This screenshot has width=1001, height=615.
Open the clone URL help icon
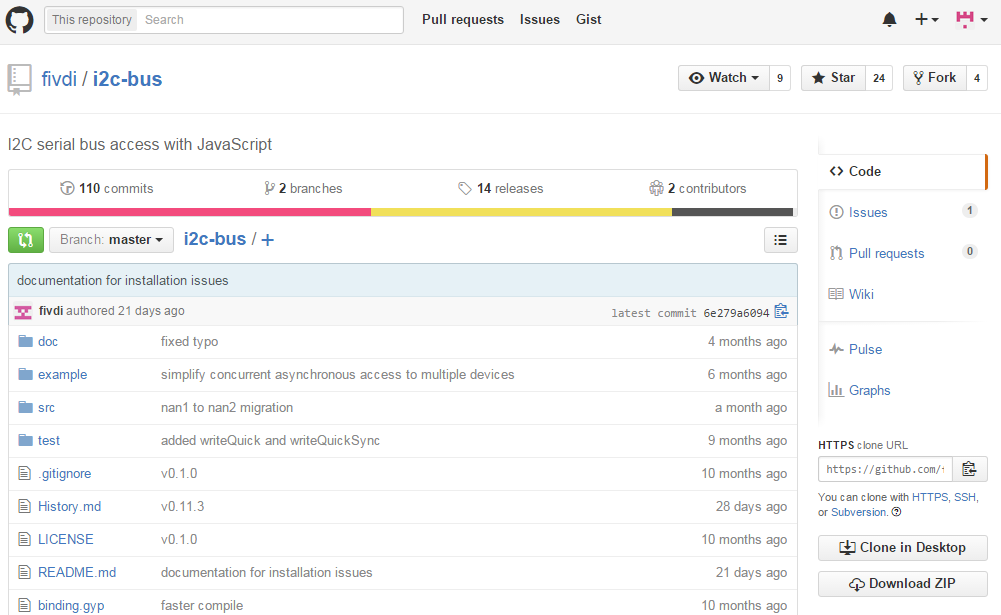click(x=896, y=512)
